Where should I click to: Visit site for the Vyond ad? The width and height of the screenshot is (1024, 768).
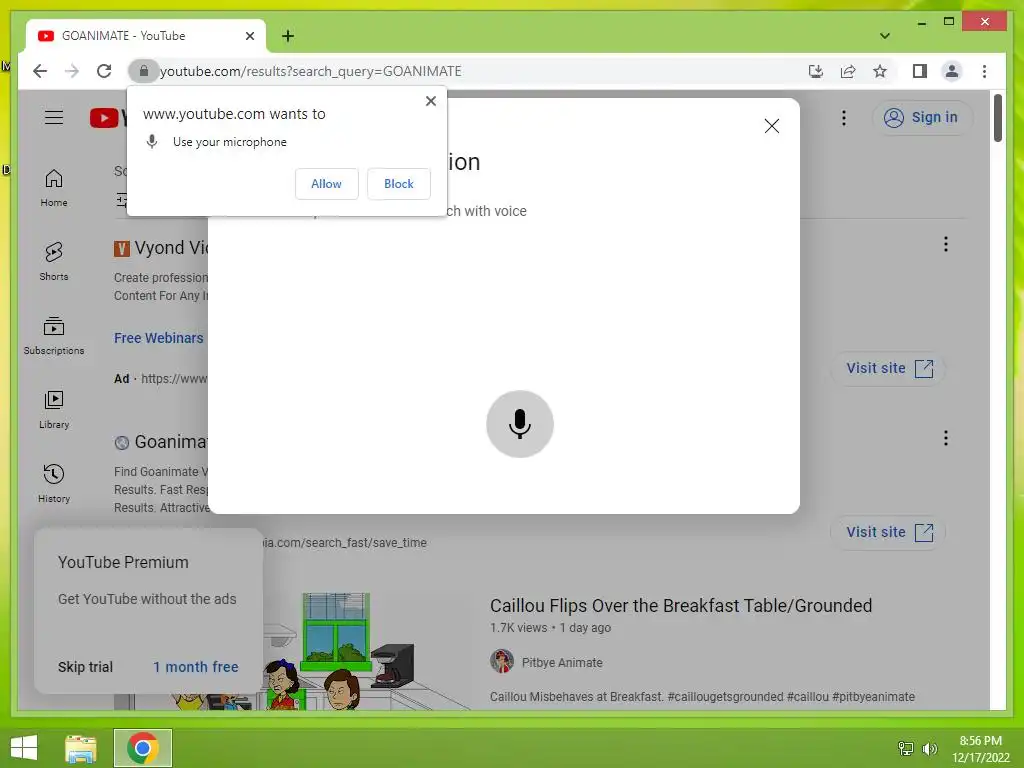pyautogui.click(x=889, y=368)
